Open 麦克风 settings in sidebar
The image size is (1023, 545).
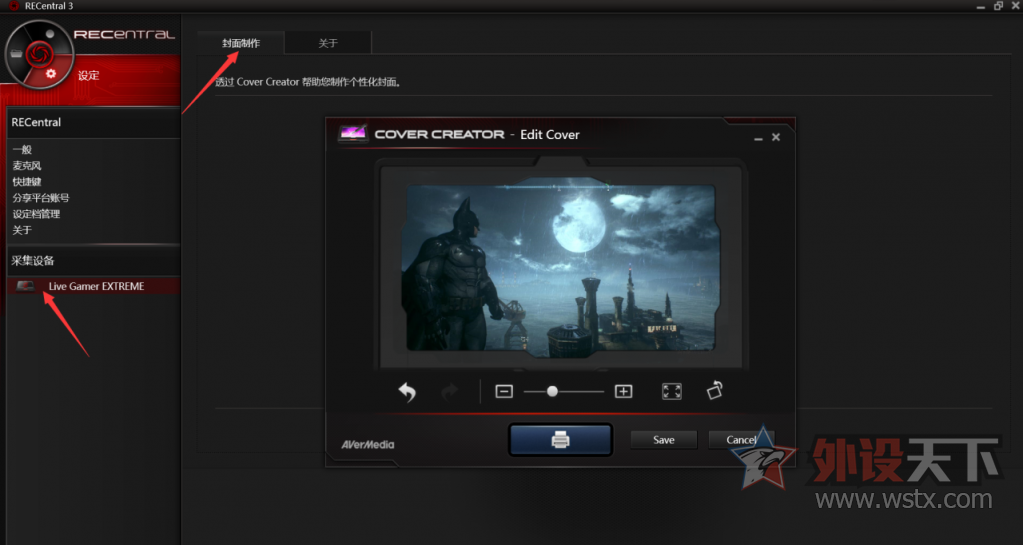point(27,166)
